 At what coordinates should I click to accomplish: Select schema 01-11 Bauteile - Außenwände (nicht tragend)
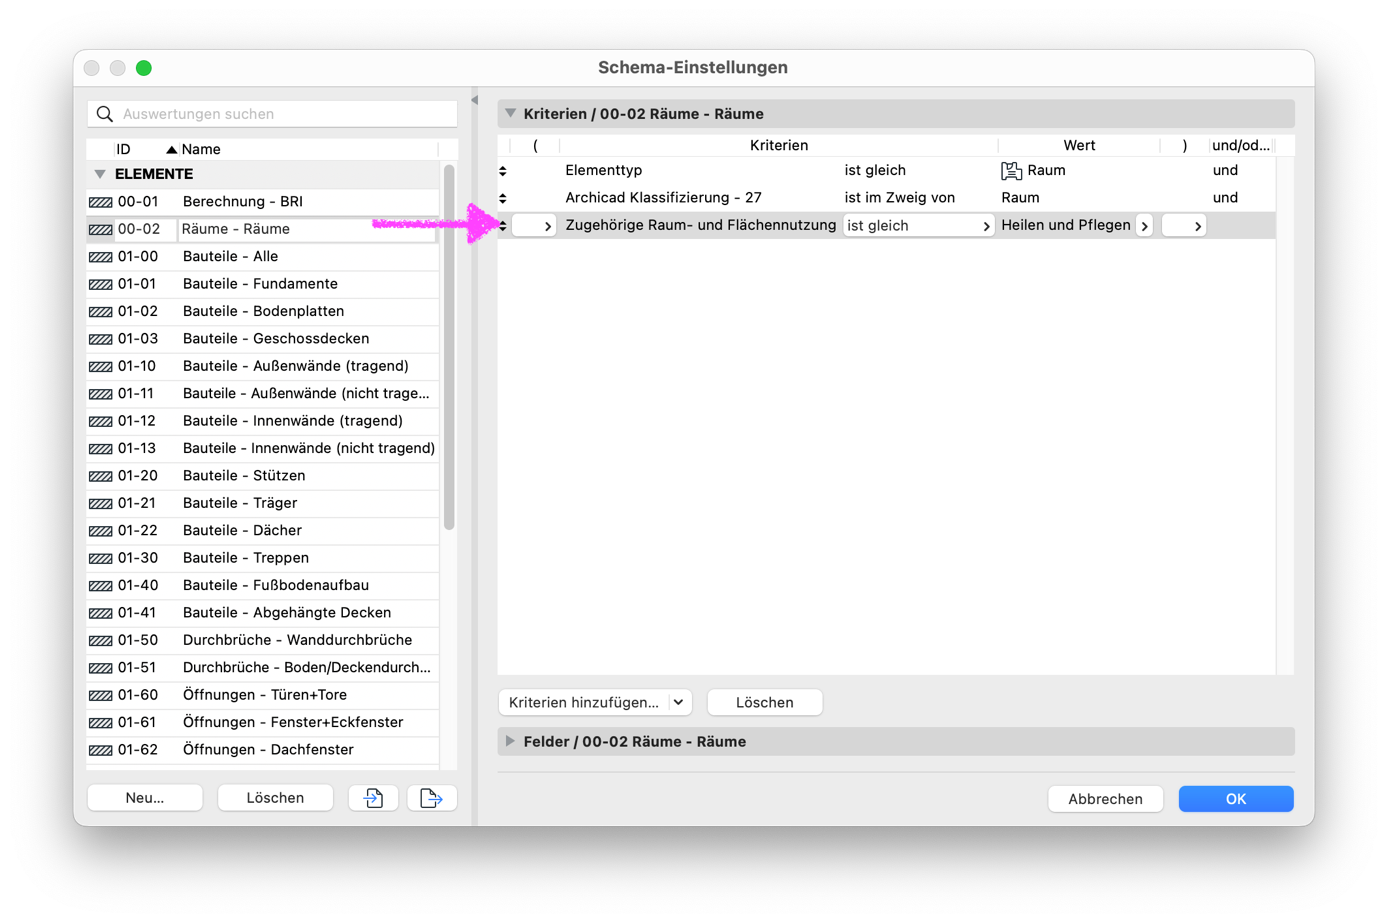(263, 394)
